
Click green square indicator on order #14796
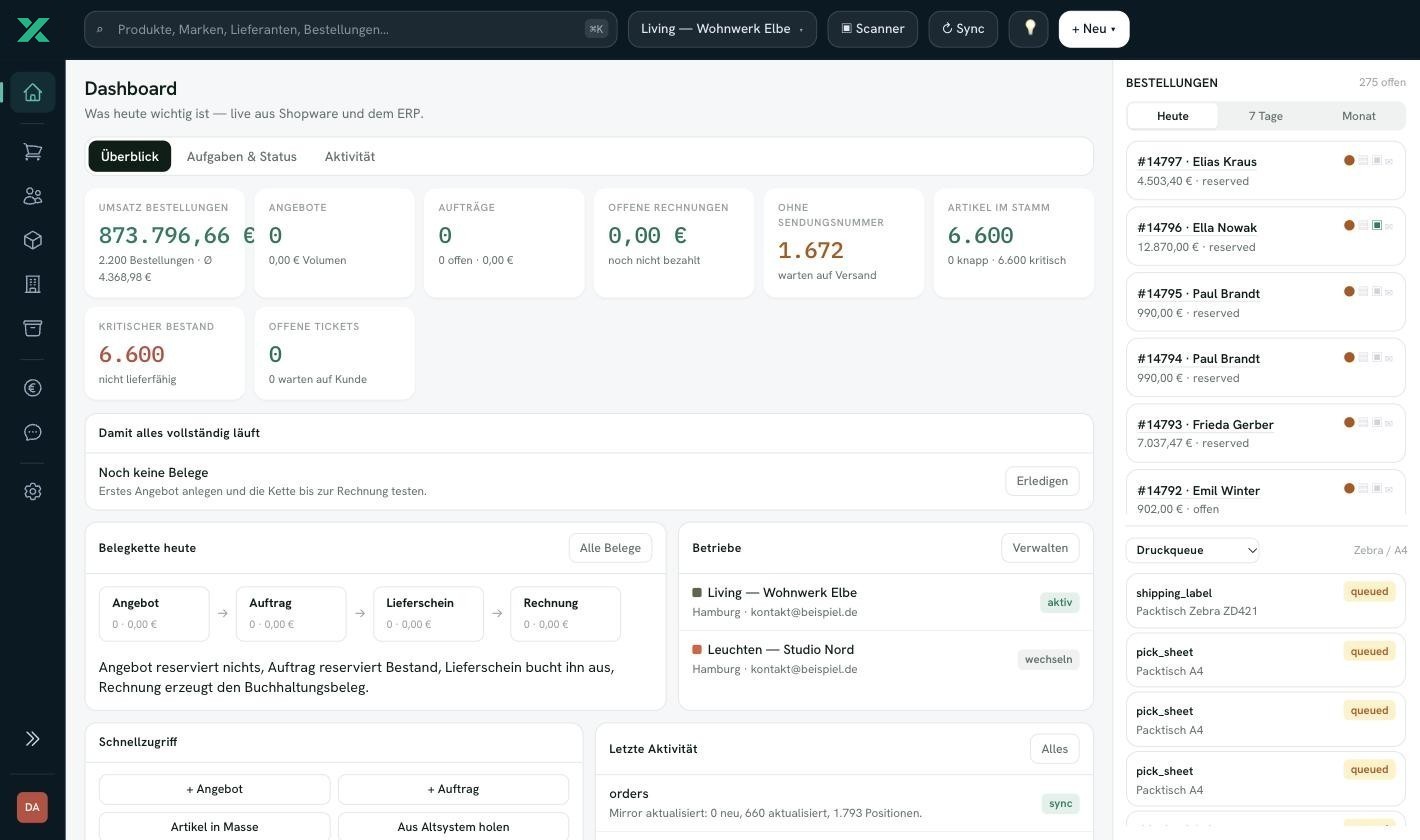click(1377, 226)
